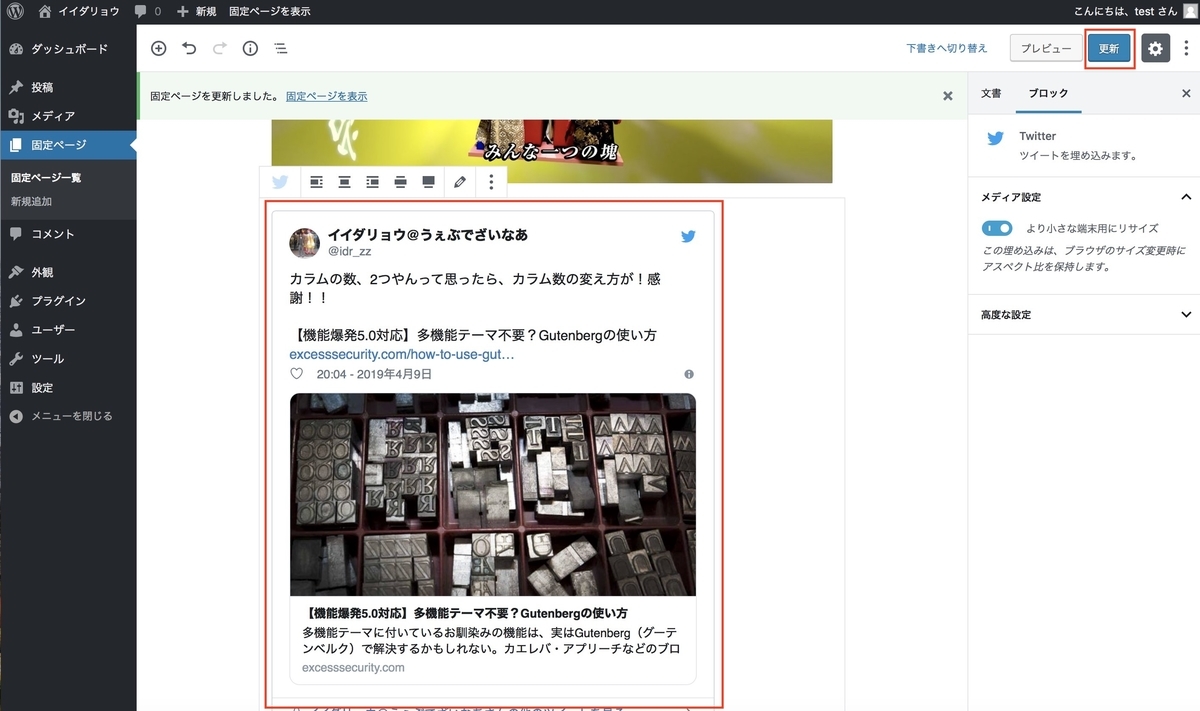Toggle より小さな端末用にリサイズ switch
Image resolution: width=1200 pixels, height=711 pixels.
point(997,228)
